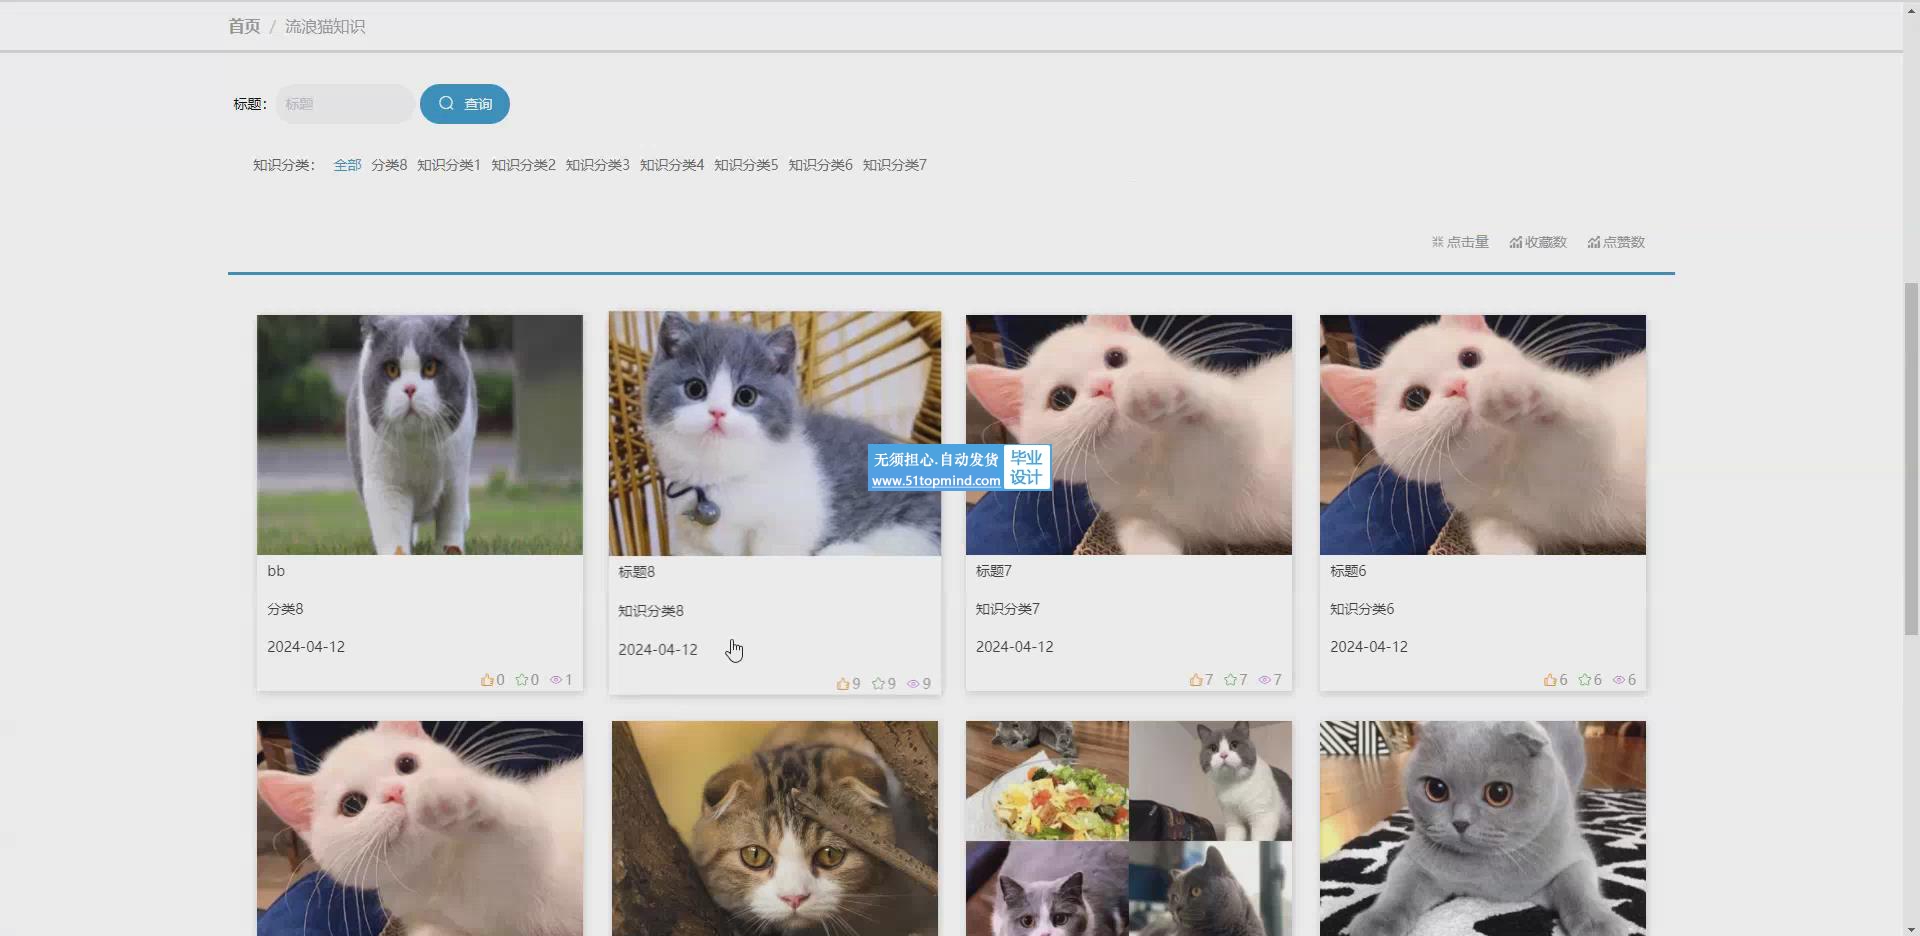Viewport: 1920px width, 936px height.
Task: Filter by 知识分类7 category
Action: (894, 165)
